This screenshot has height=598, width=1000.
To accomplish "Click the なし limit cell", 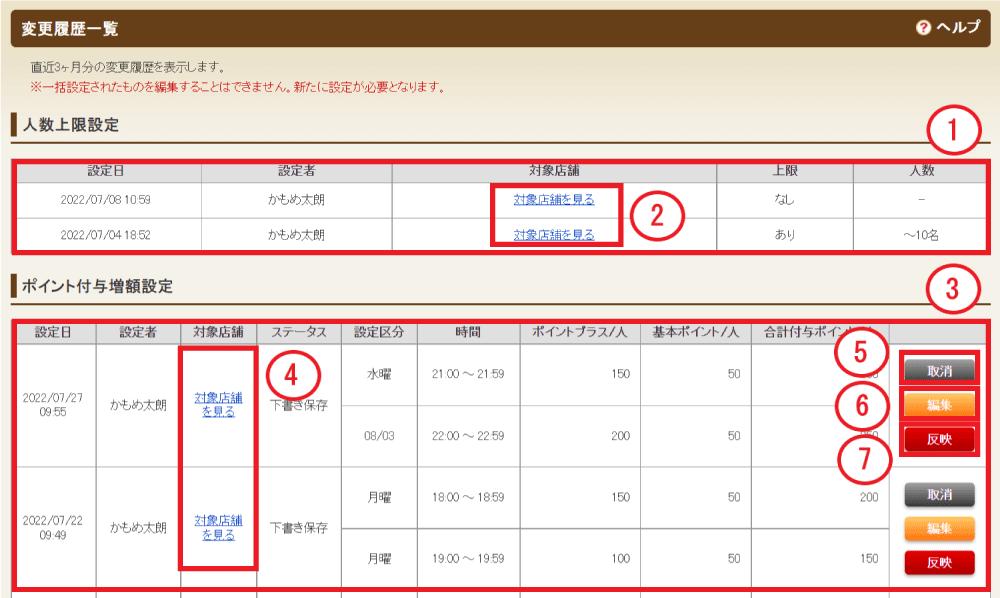I will click(x=785, y=200).
